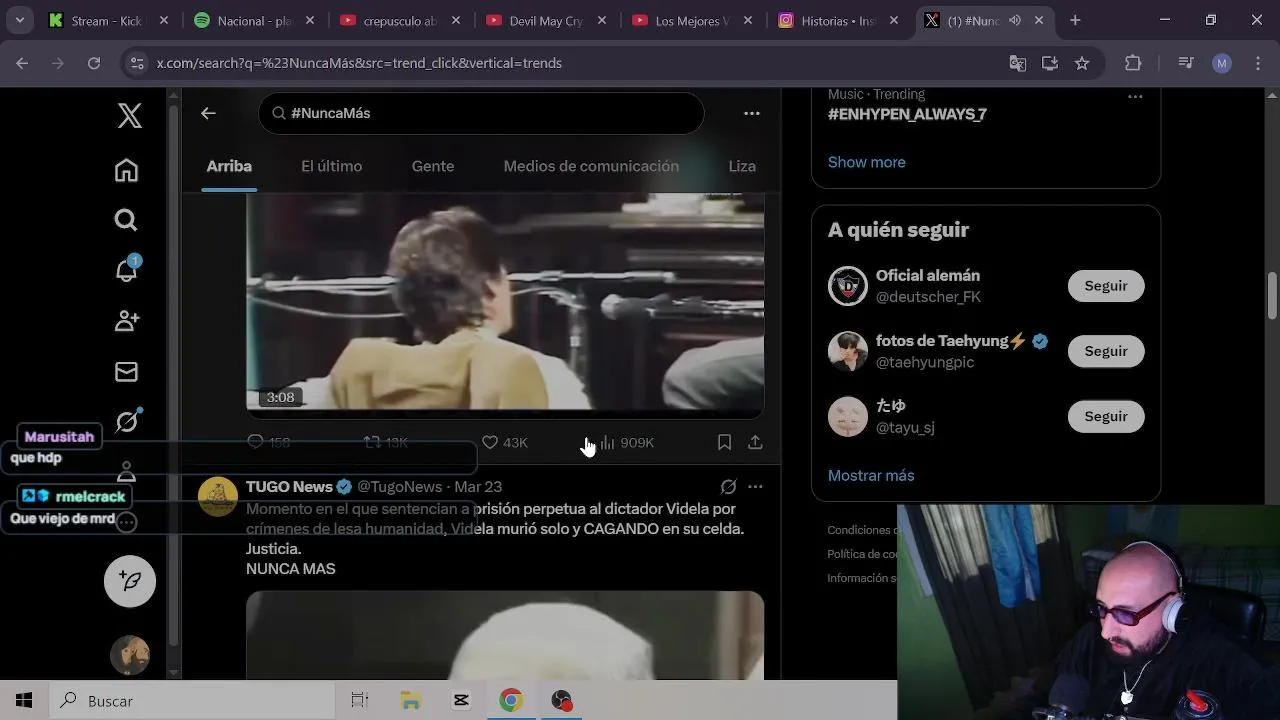Follow fotos de Taehyung account
This screenshot has height=720, width=1280.
click(1106, 351)
